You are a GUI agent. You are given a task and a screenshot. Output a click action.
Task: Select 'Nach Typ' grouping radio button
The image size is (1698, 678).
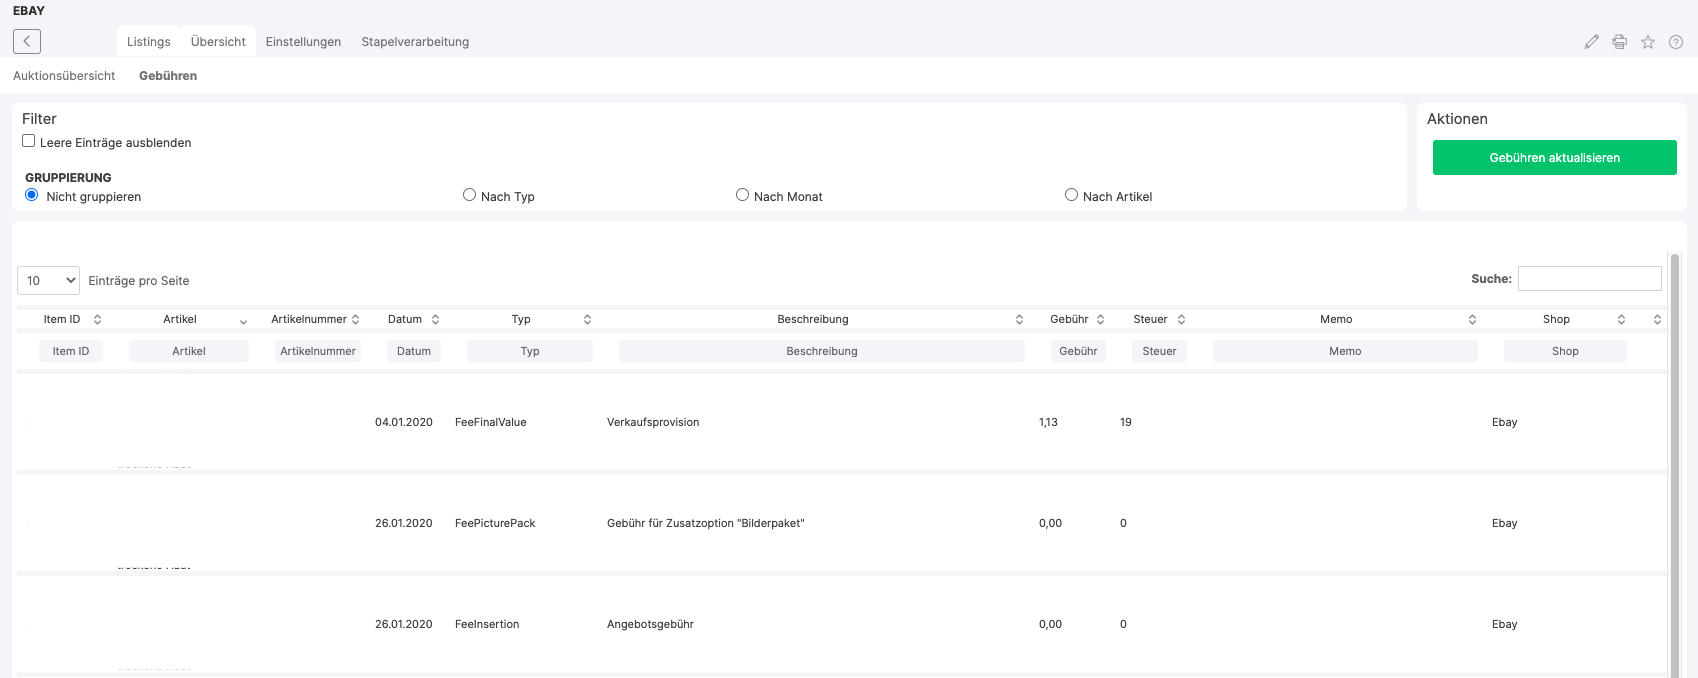469,195
